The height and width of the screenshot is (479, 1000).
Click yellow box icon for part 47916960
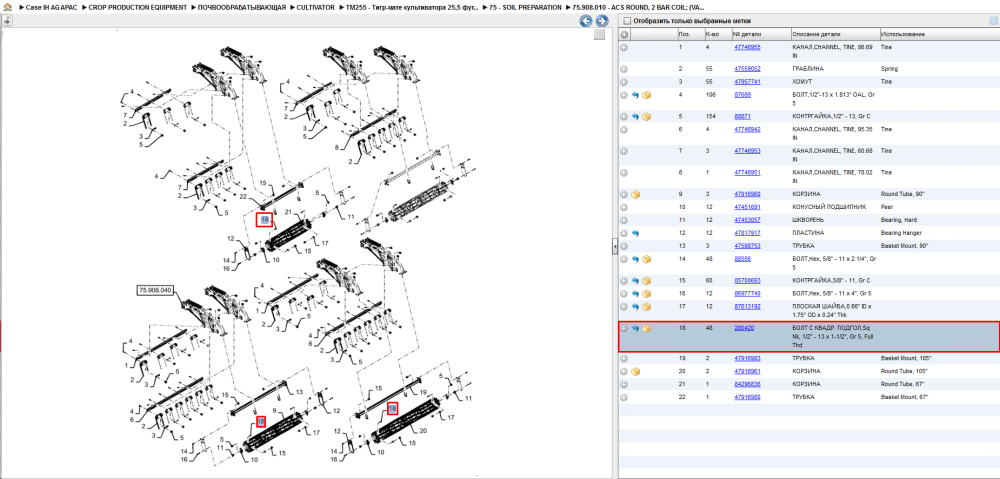[x=635, y=195]
